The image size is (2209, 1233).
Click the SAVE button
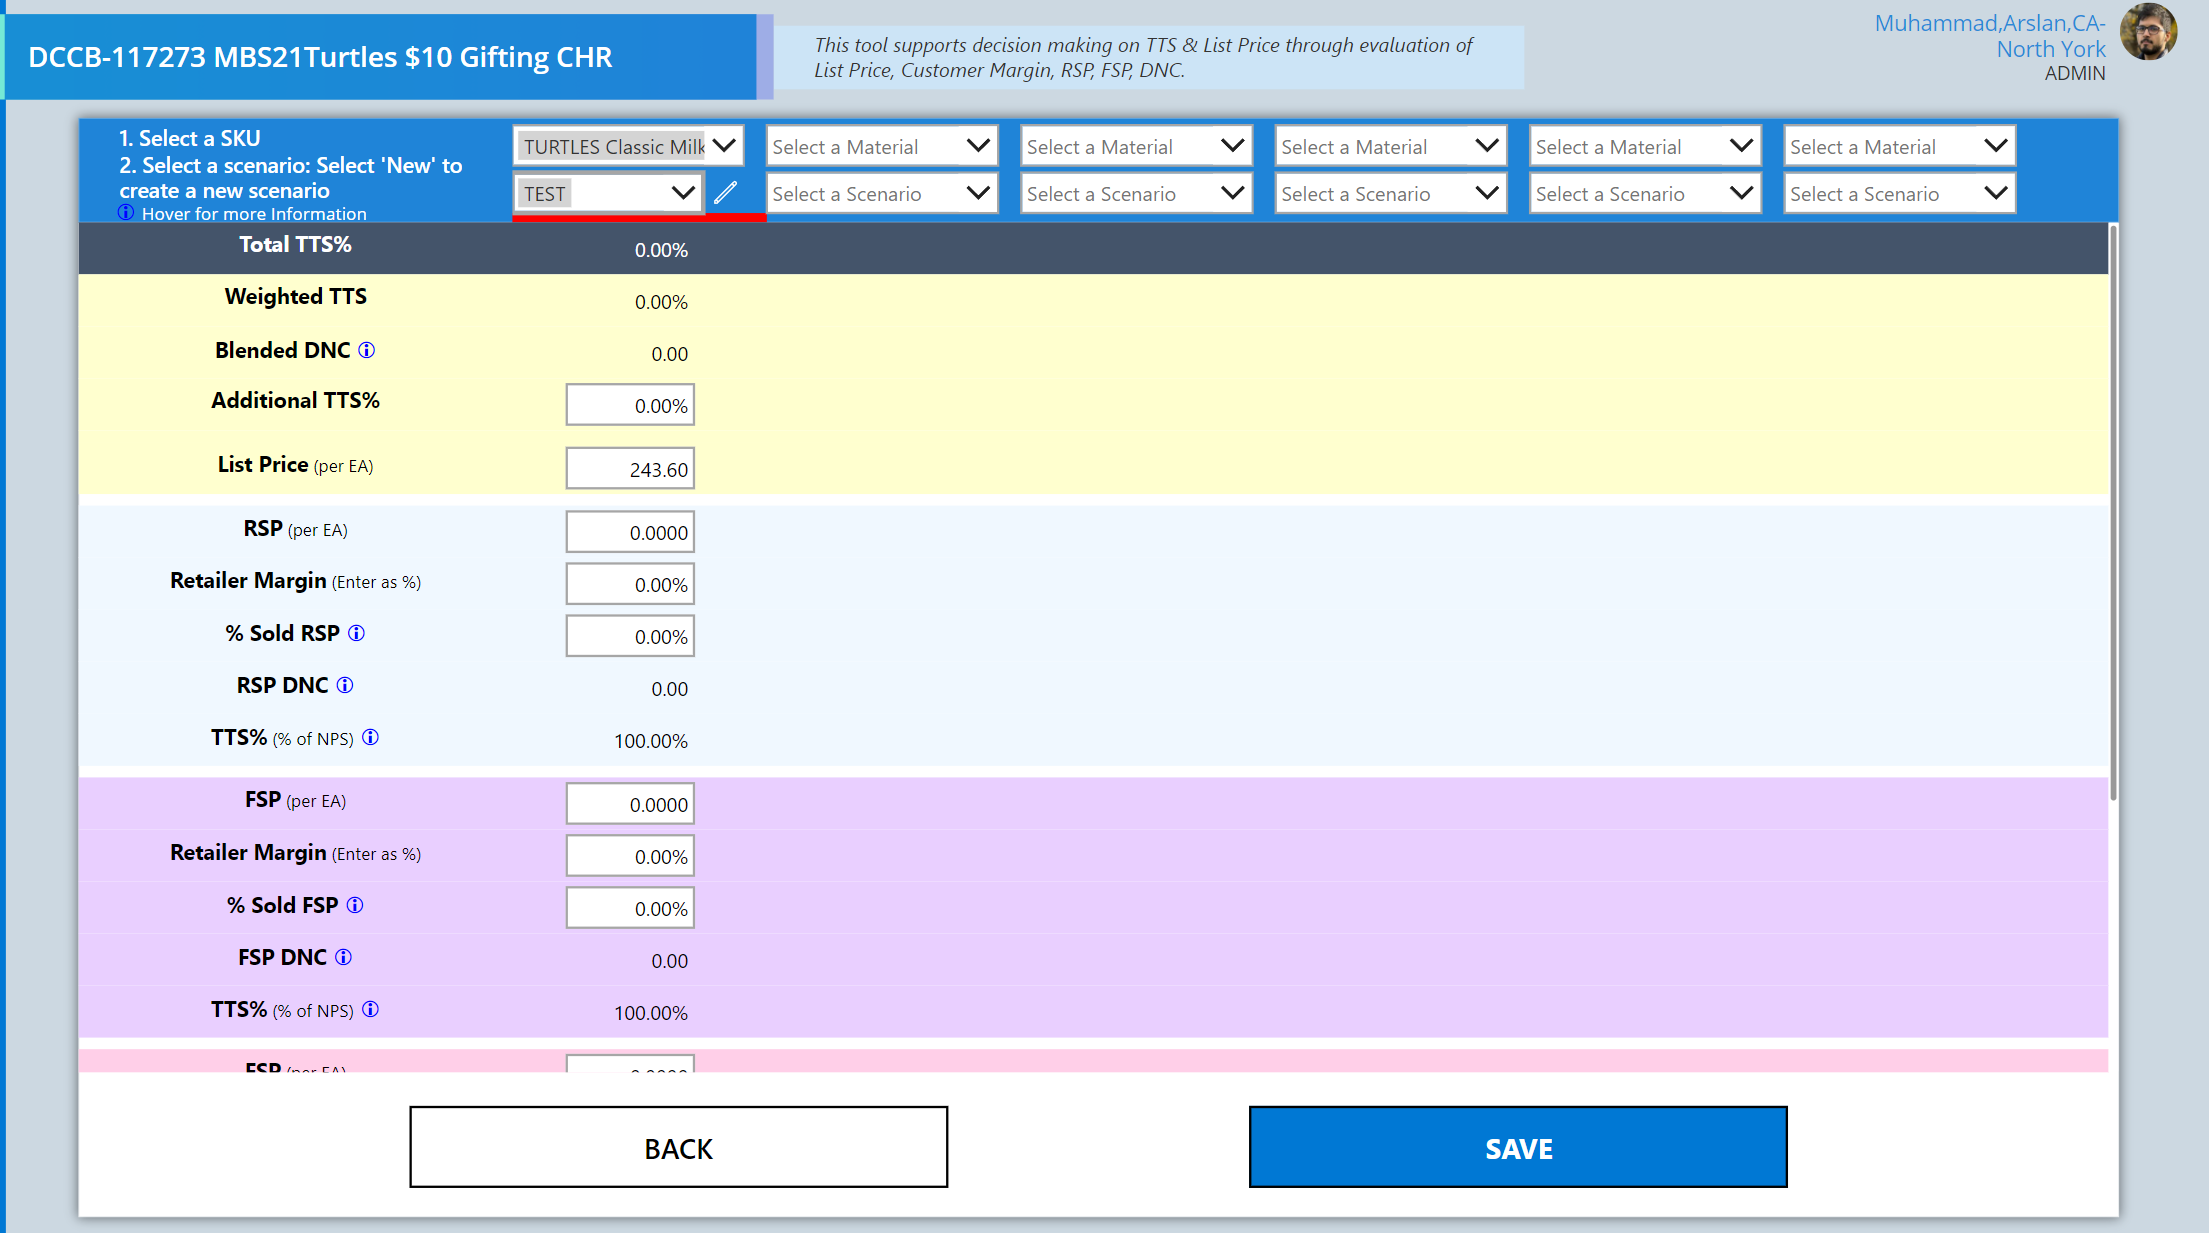pos(1518,1147)
